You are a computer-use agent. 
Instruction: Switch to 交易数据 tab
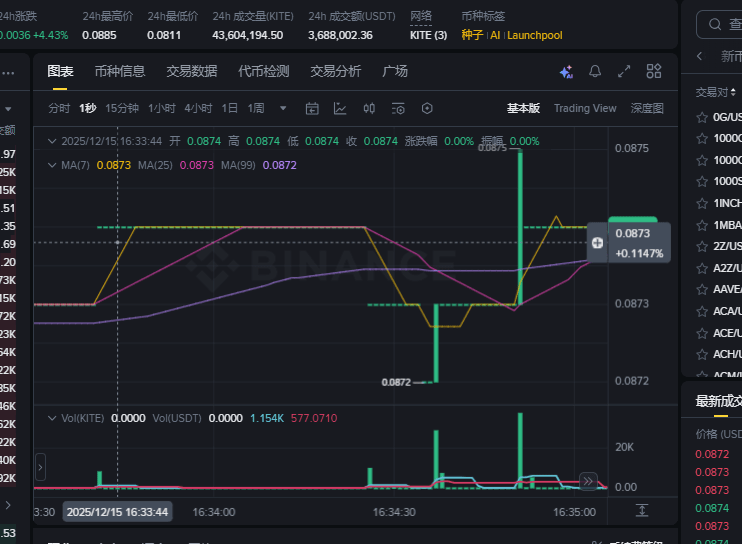[x=192, y=71]
